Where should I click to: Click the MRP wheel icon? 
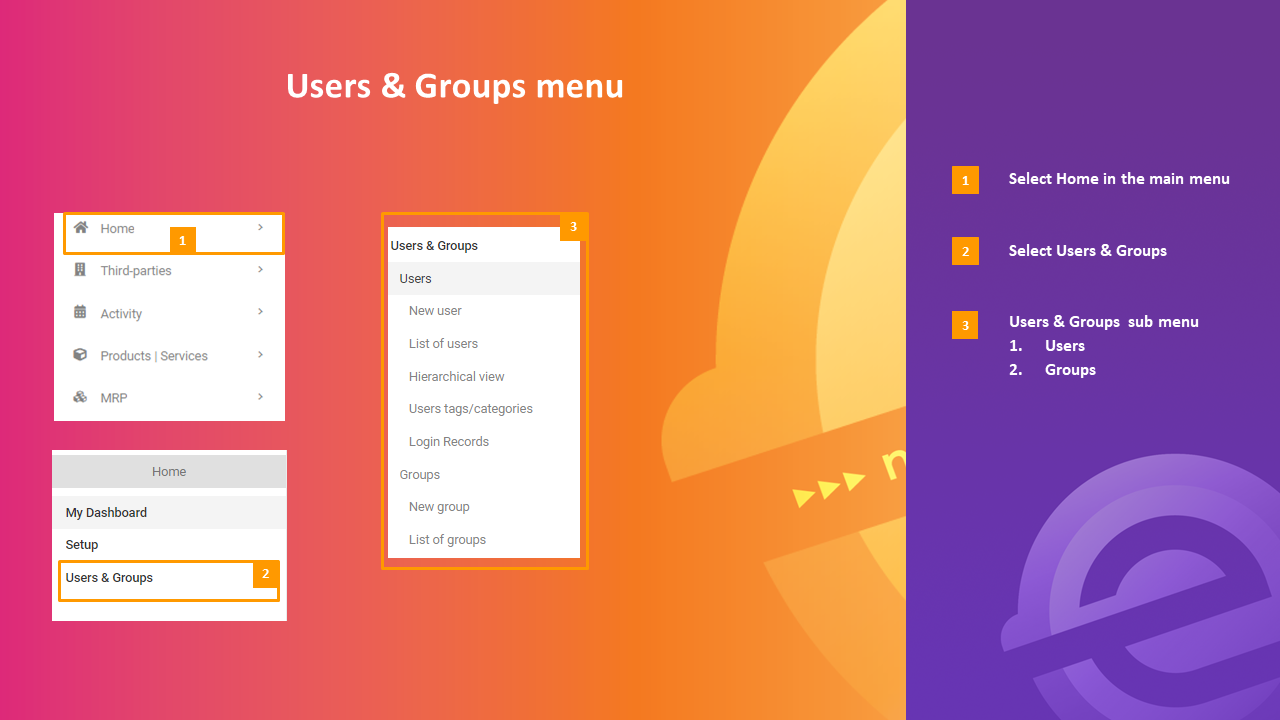[81, 397]
